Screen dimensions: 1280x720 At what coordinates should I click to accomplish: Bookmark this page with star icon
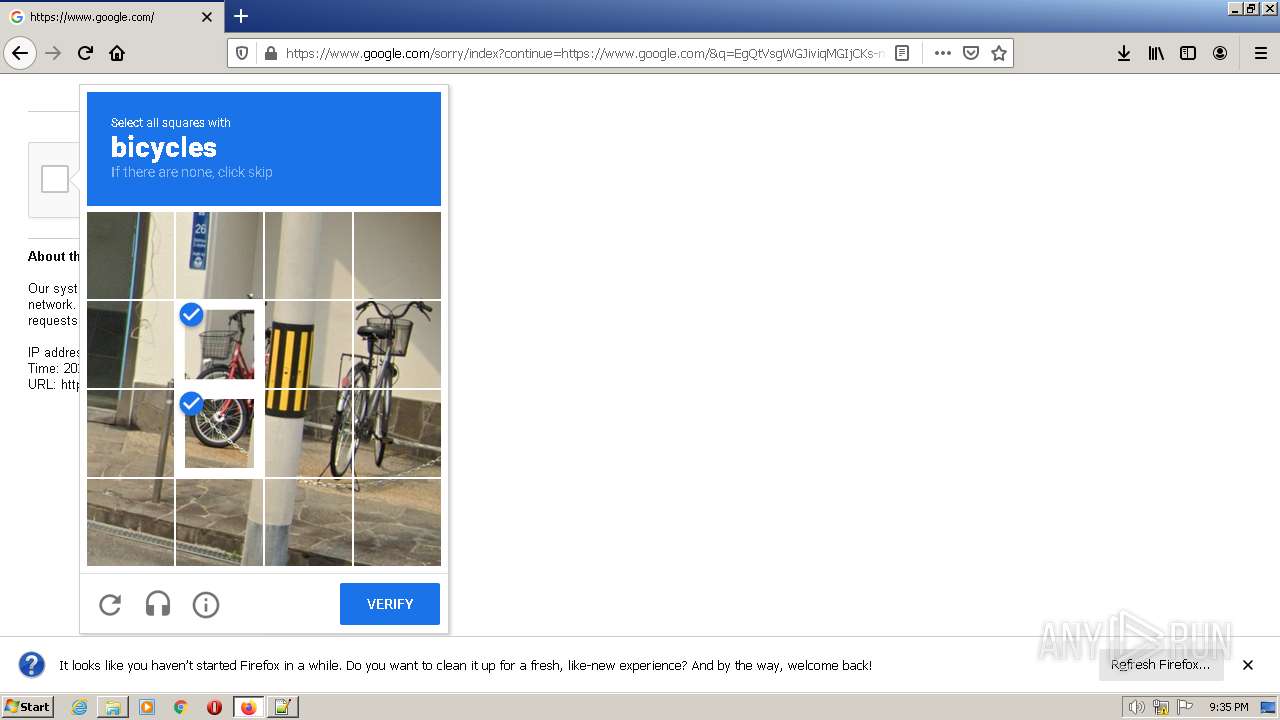[x=998, y=53]
